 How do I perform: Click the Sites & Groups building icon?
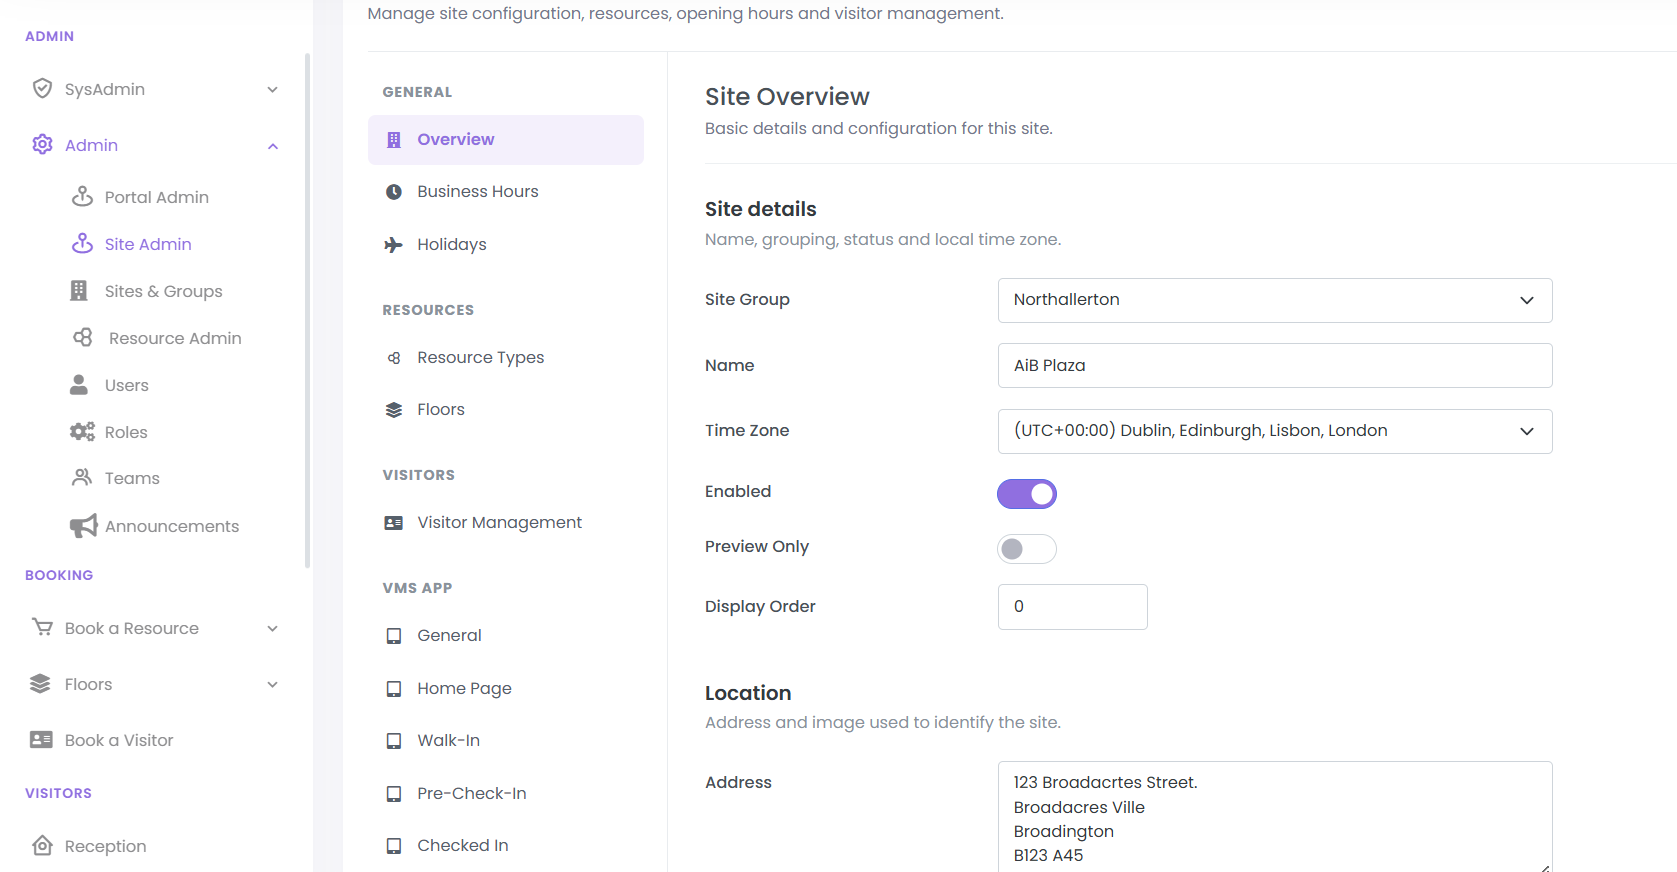click(79, 291)
